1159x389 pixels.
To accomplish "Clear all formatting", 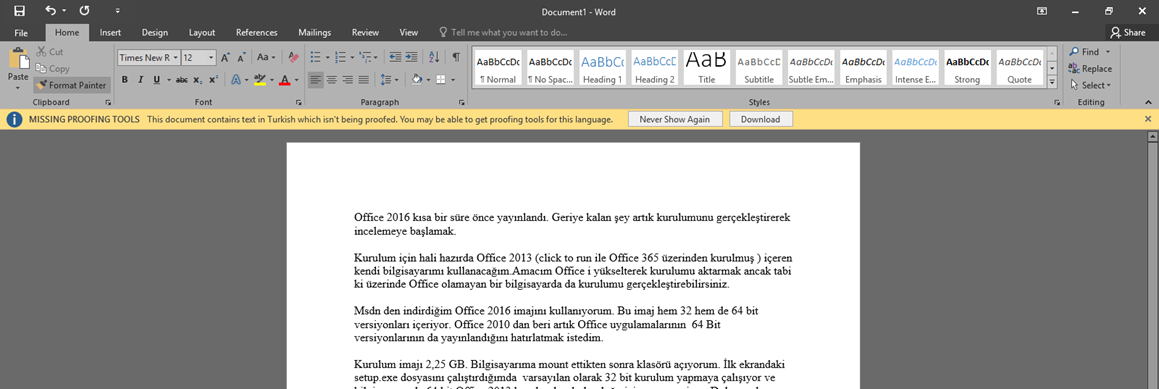I will 293,57.
